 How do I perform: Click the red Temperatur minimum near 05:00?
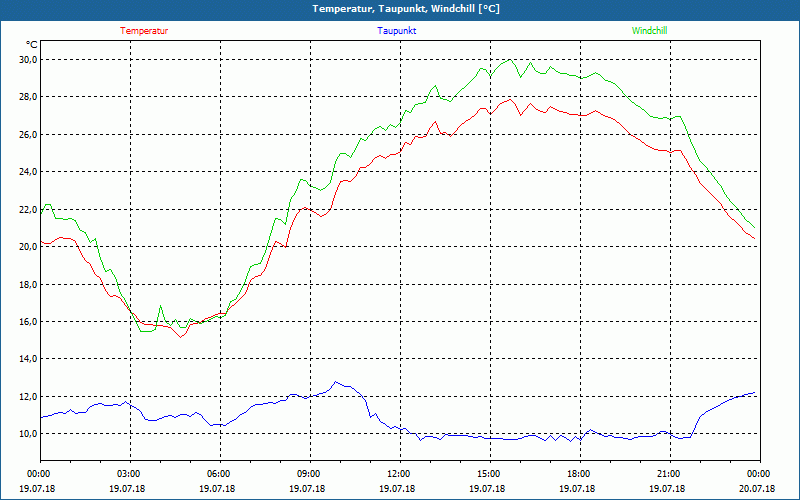point(181,337)
